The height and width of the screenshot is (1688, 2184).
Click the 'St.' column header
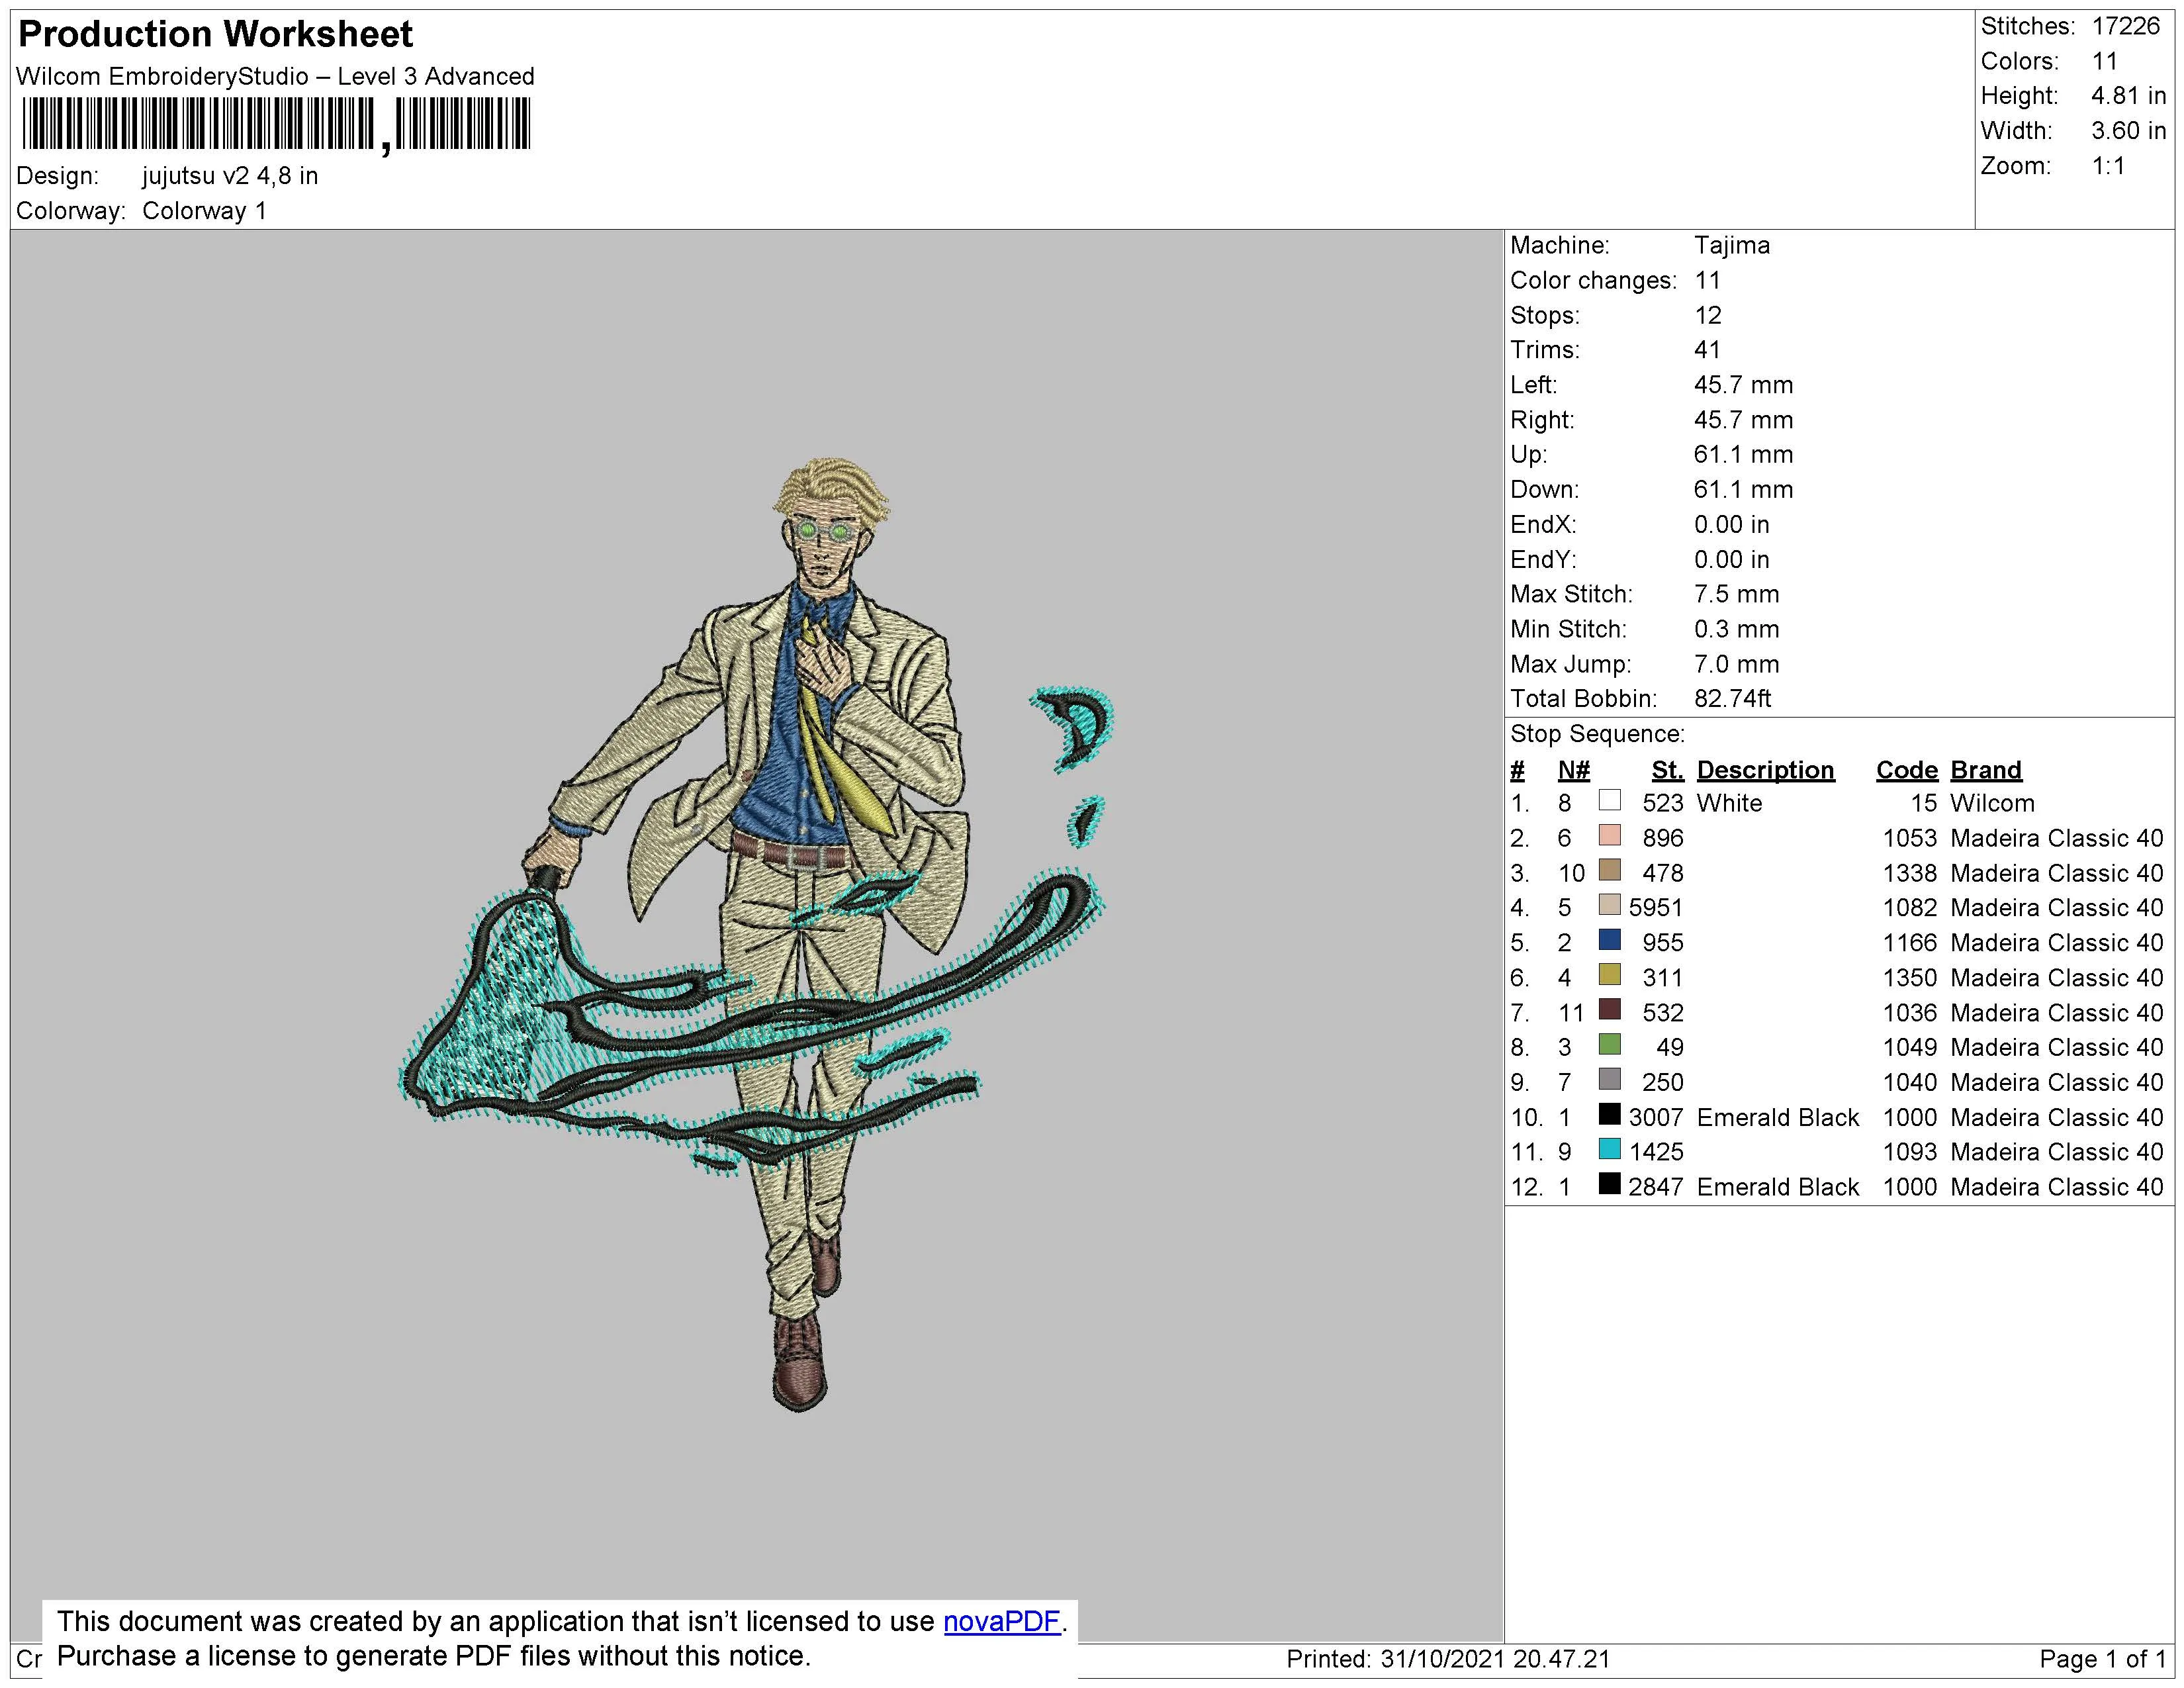point(1667,770)
